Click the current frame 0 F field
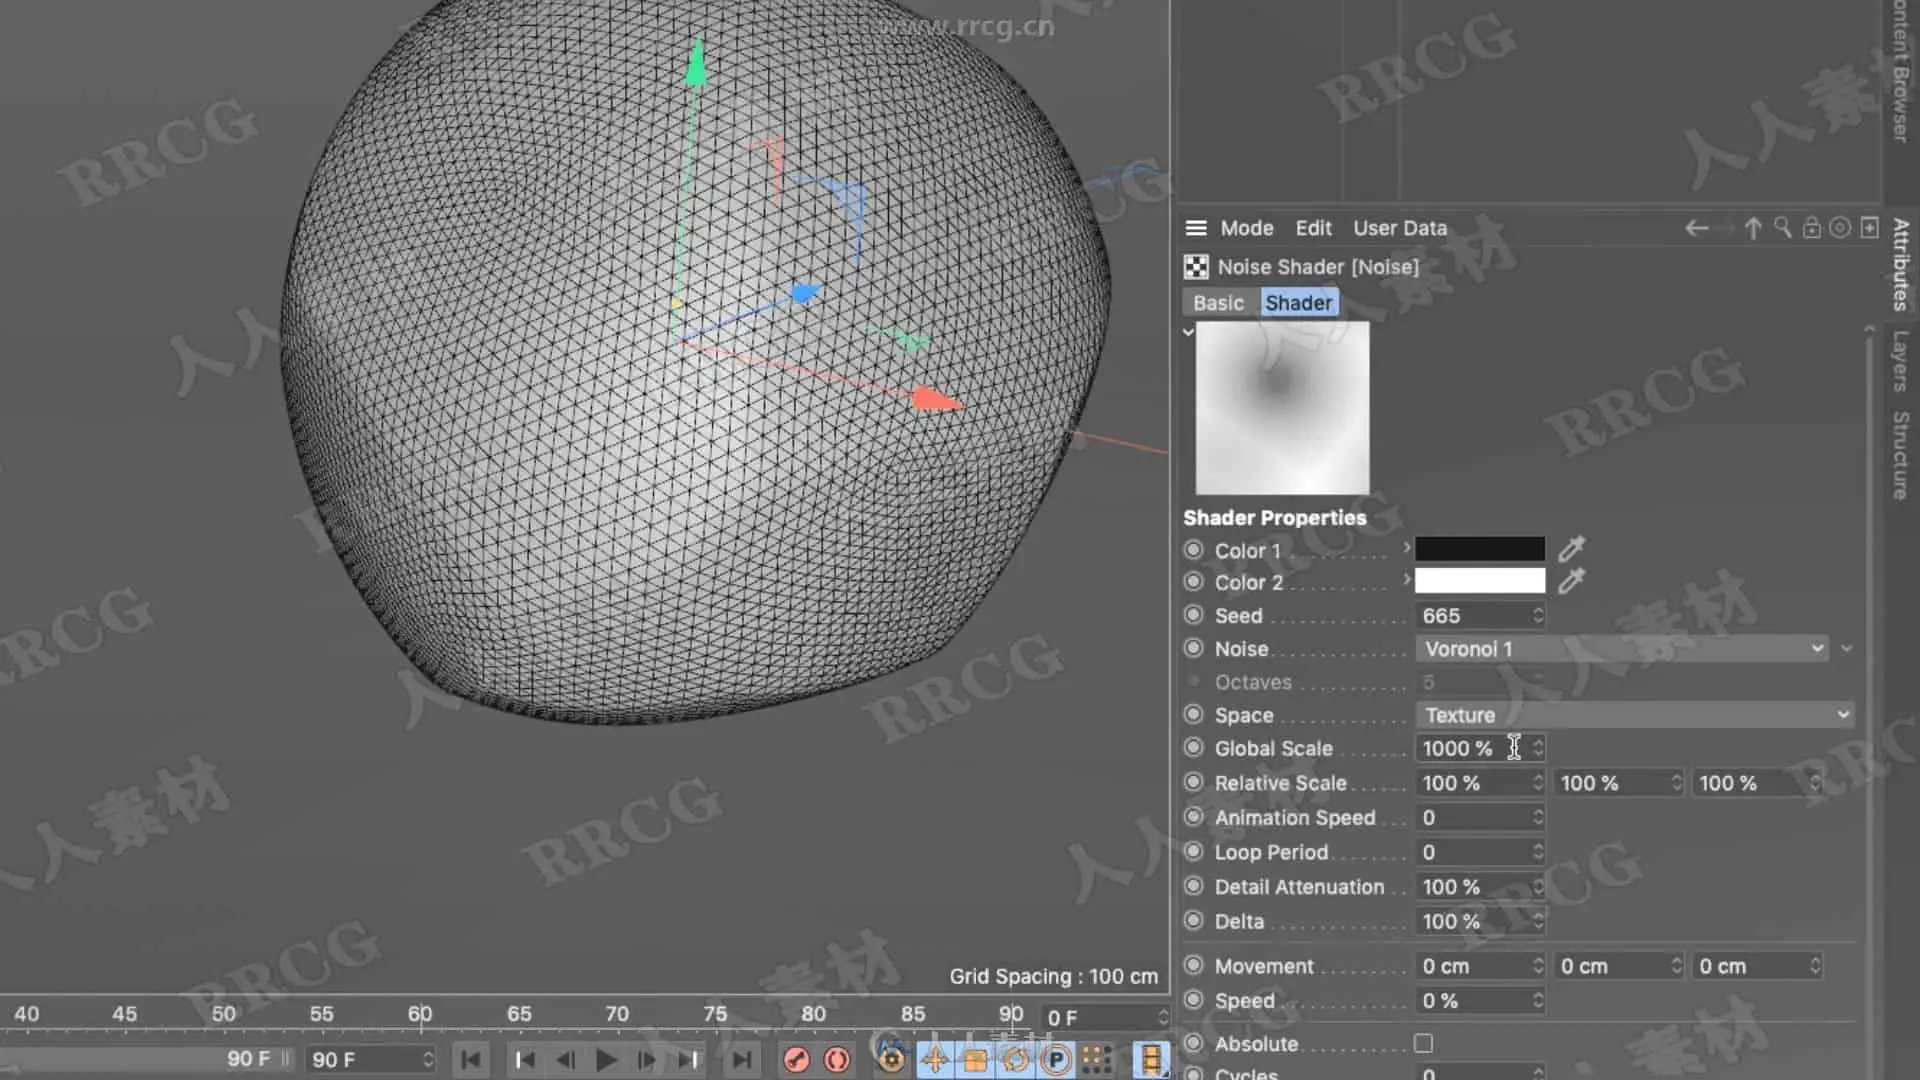Viewport: 1920px width, 1080px height. [1105, 1017]
